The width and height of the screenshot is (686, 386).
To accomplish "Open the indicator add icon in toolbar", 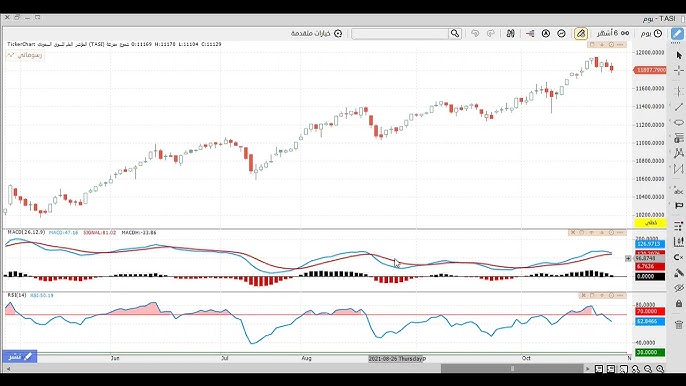I will pos(530,34).
